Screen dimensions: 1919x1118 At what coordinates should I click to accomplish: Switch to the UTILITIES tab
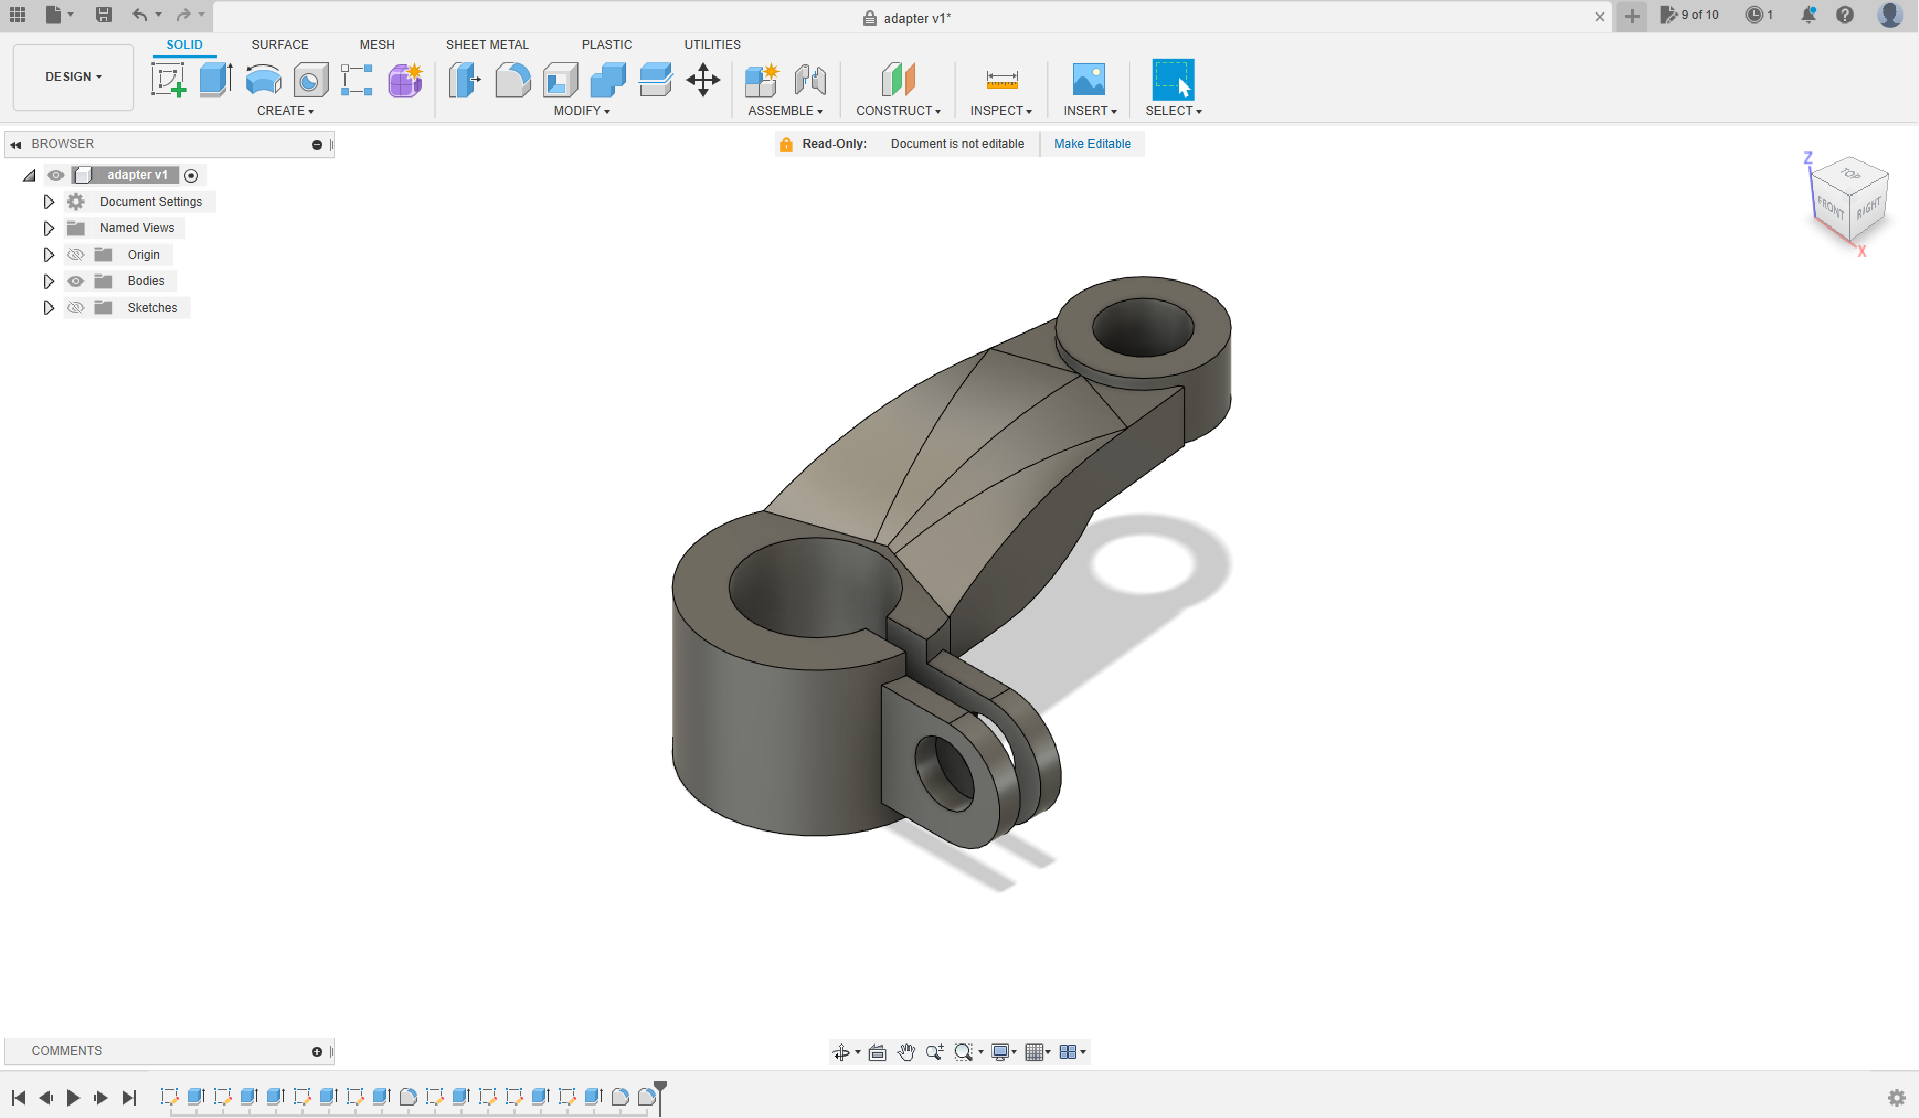(x=712, y=45)
